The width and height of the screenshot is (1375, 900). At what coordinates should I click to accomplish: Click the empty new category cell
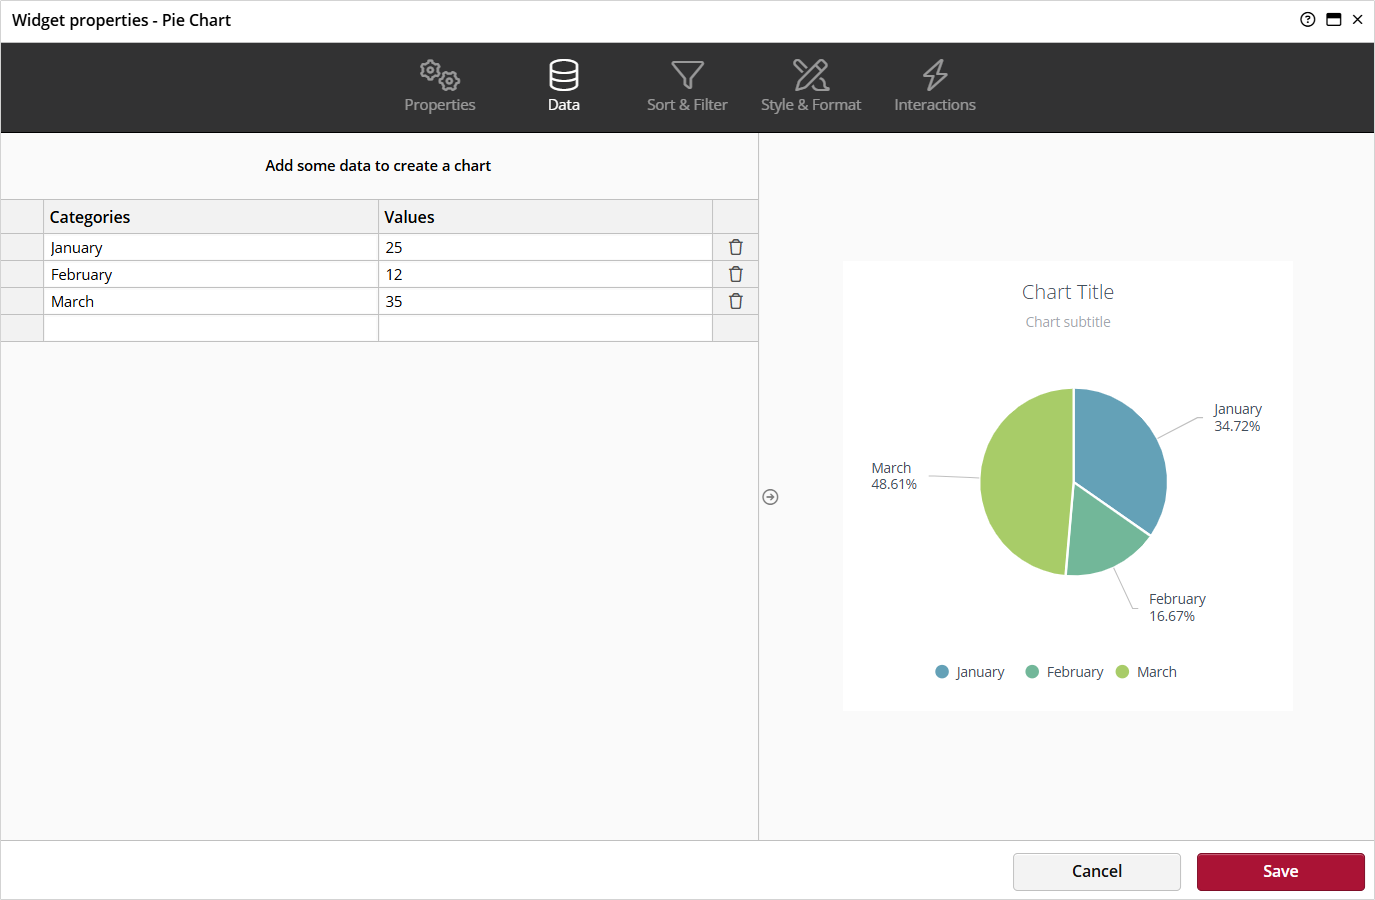211,328
